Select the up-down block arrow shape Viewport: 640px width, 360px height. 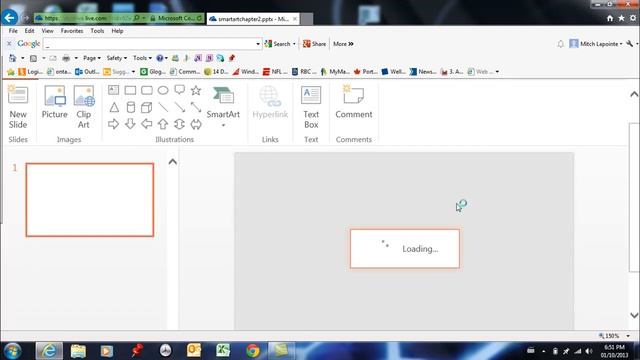point(180,124)
